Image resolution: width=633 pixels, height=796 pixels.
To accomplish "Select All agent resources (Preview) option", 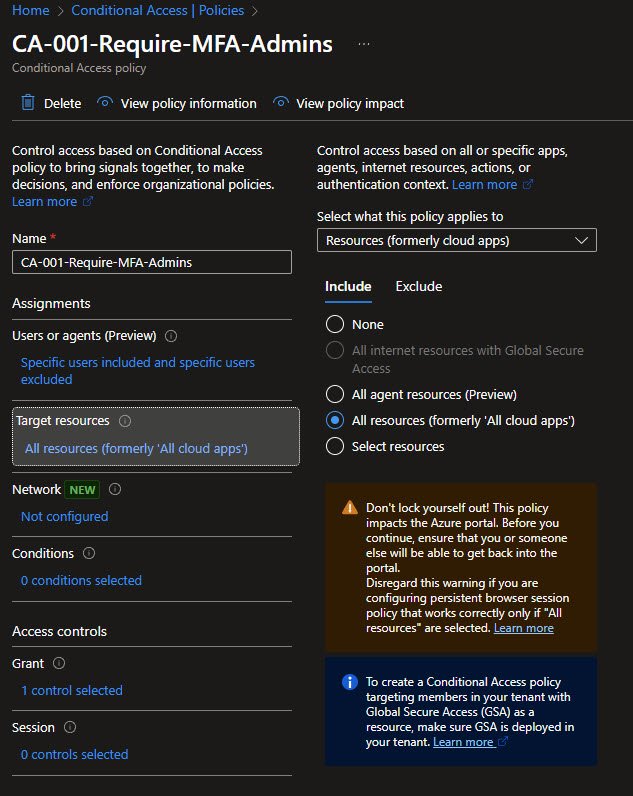I will (335, 394).
